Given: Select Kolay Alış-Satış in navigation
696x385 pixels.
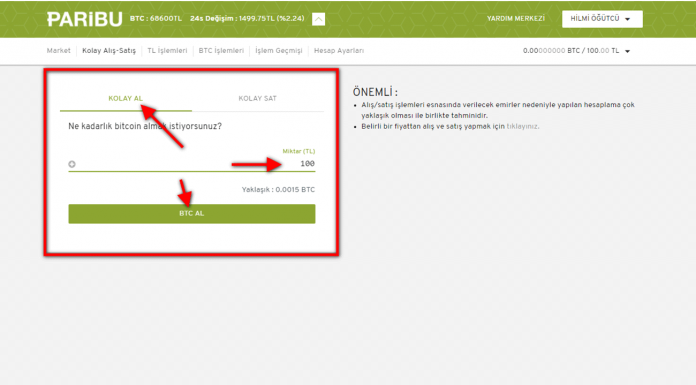Looking at the screenshot, I should 109,51.
